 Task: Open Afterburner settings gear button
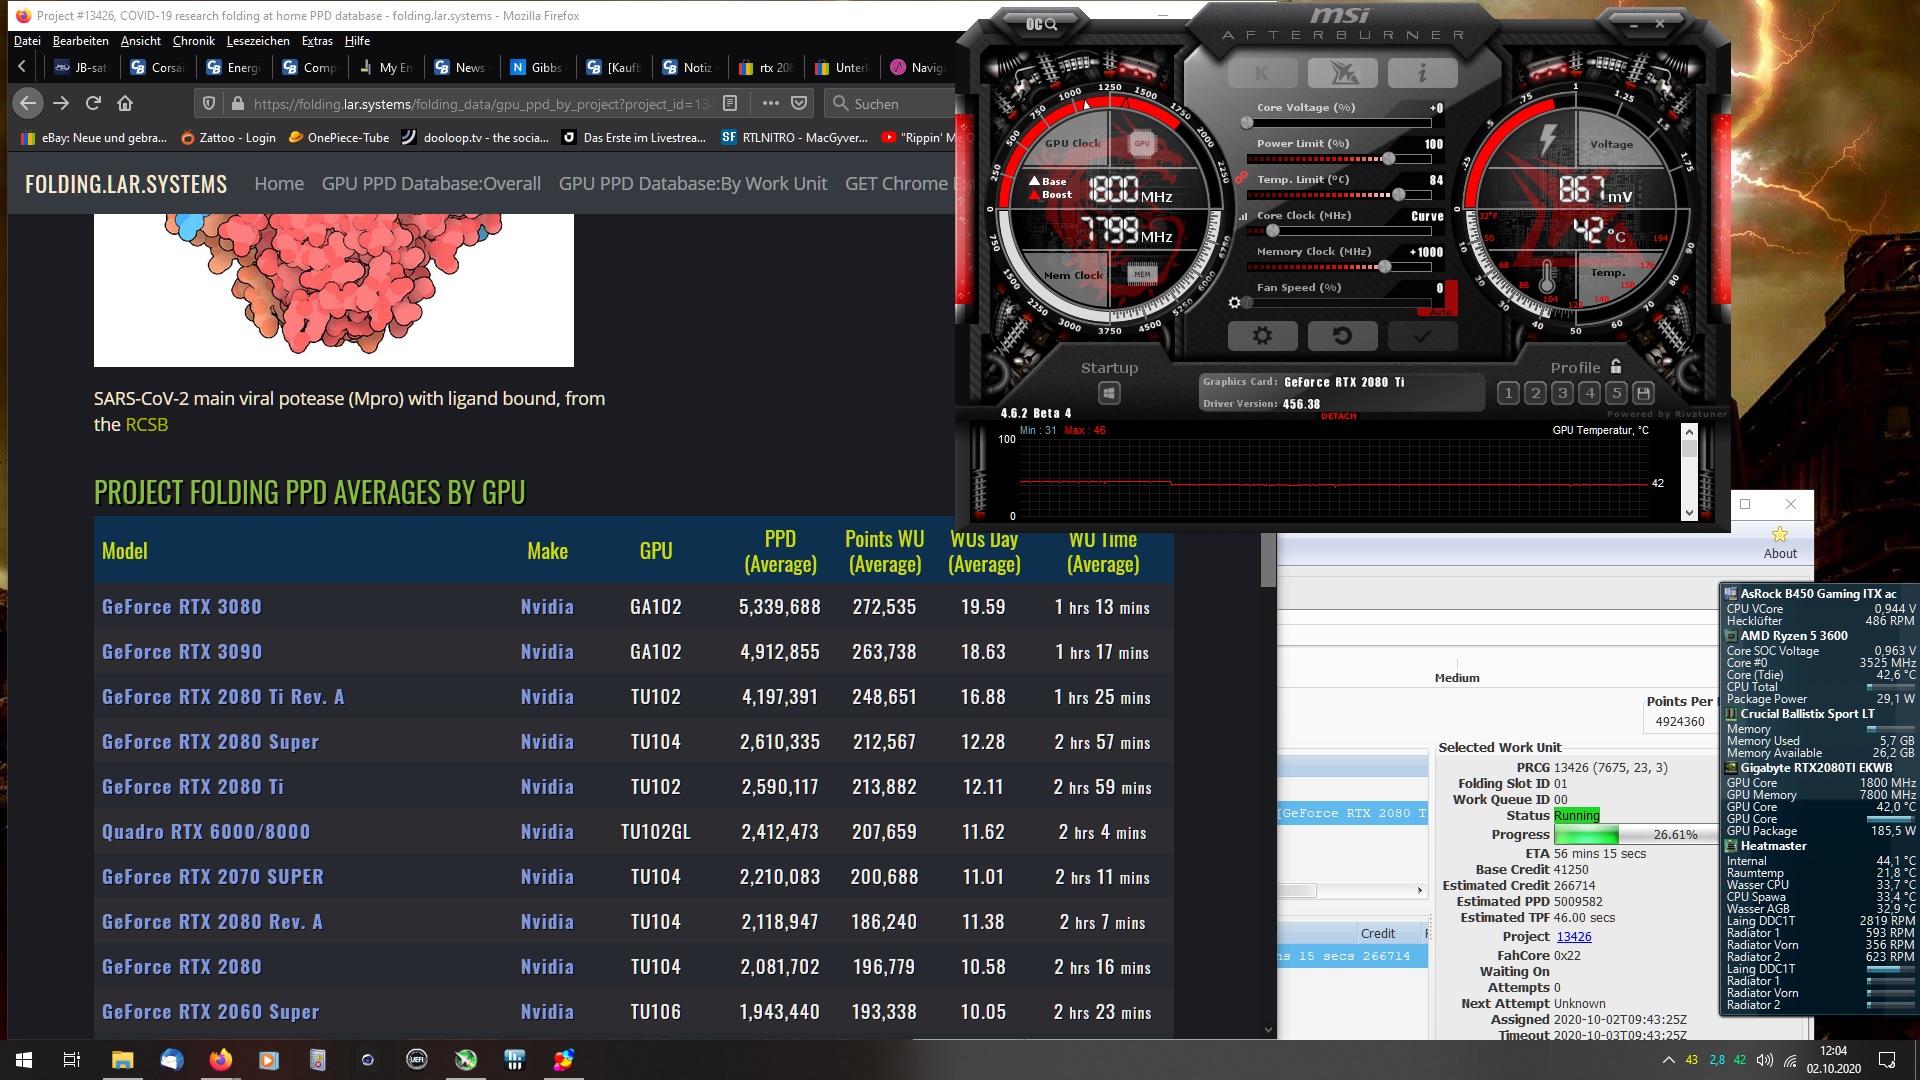click(x=1262, y=336)
